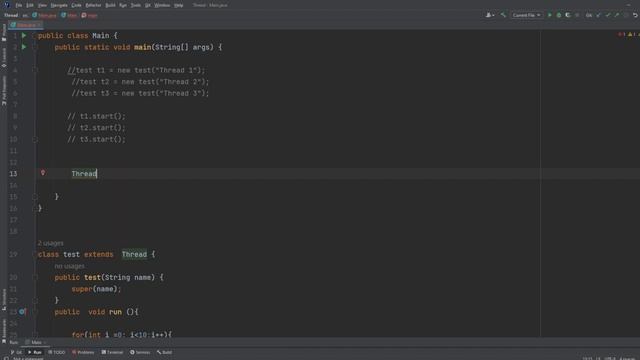Collapse the class test fold marker

coord(35,254)
